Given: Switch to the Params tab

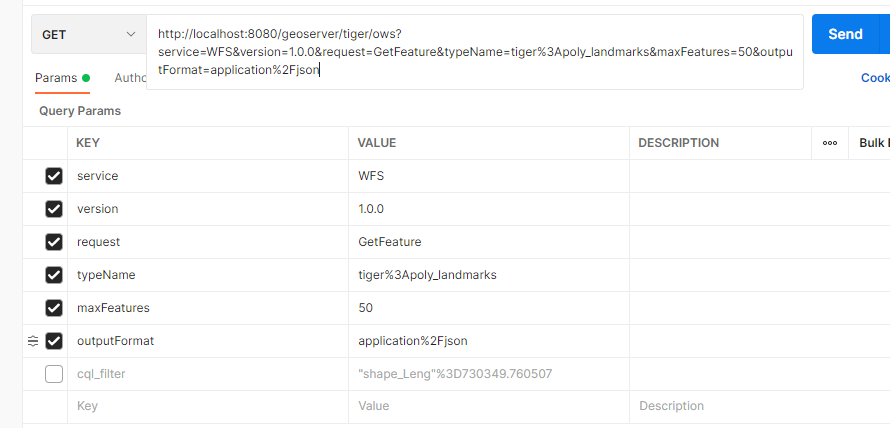Looking at the screenshot, I should coord(55,78).
